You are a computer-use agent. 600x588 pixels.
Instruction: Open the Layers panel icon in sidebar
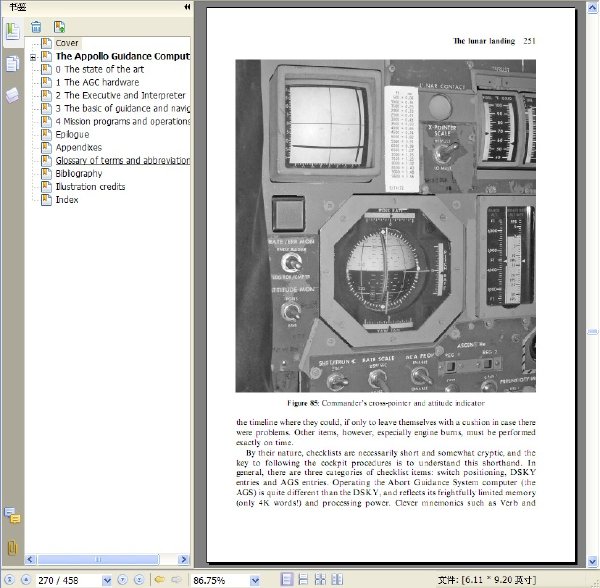pyautogui.click(x=12, y=95)
